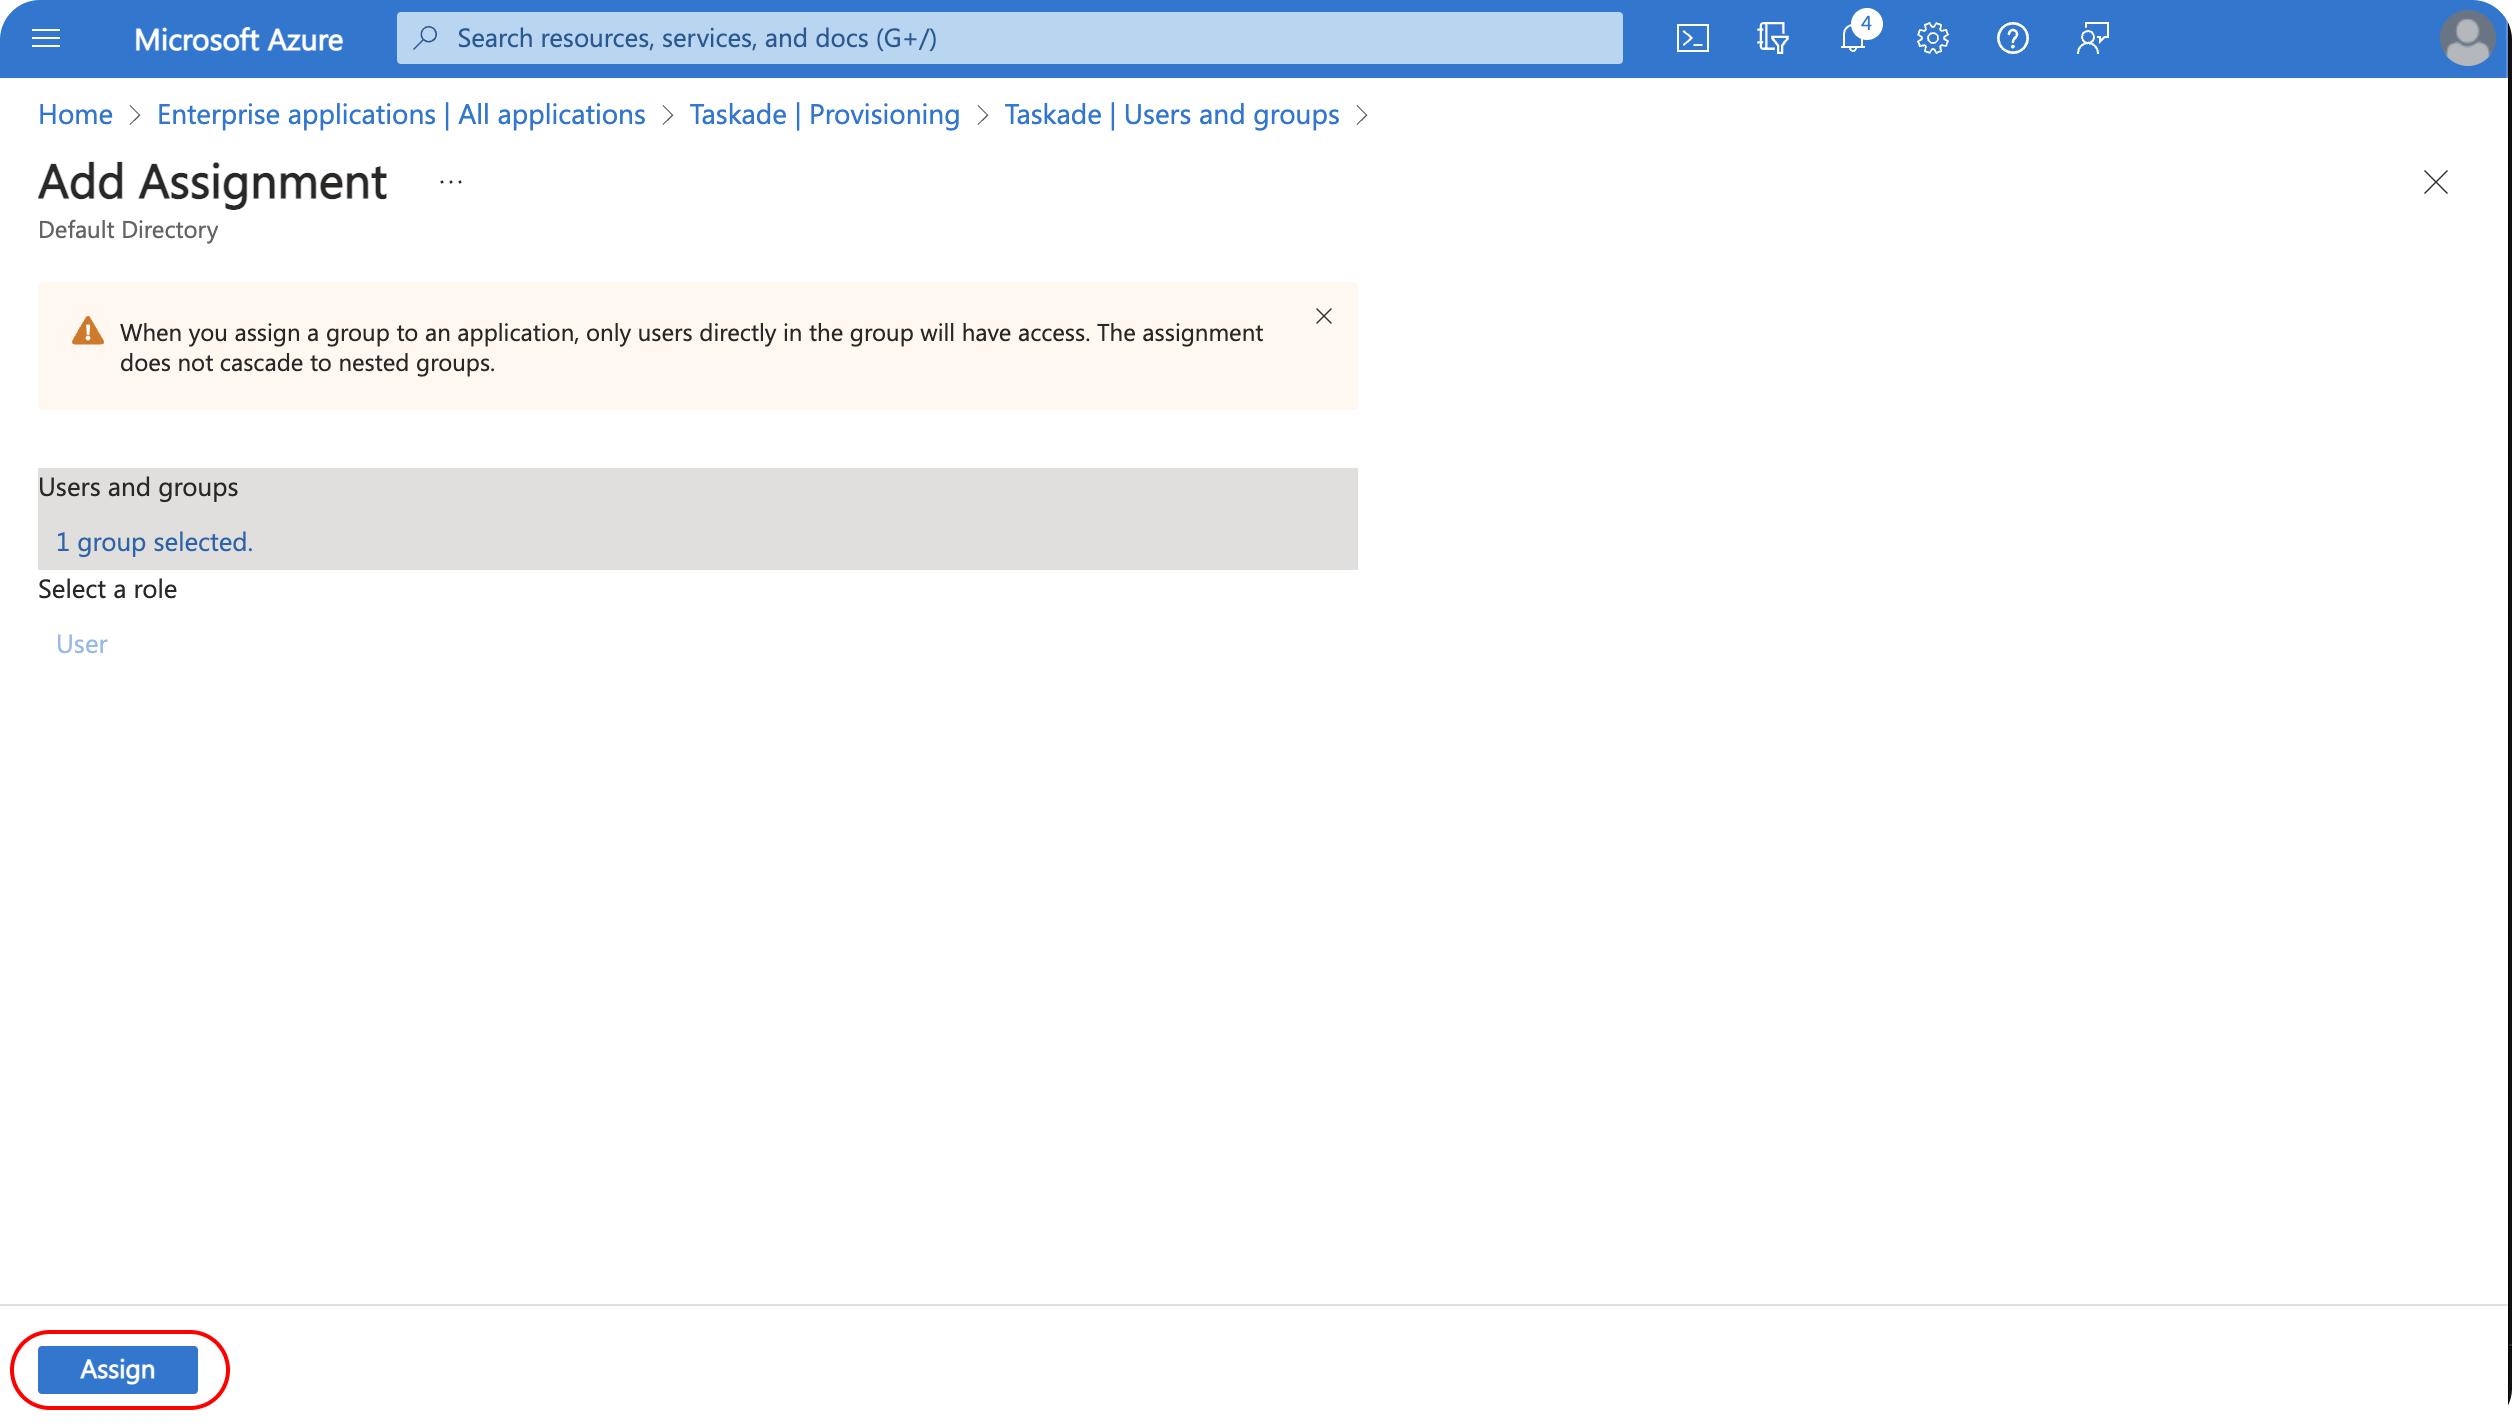
Task: Click the Home breadcrumb
Action: pyautogui.click(x=75, y=115)
